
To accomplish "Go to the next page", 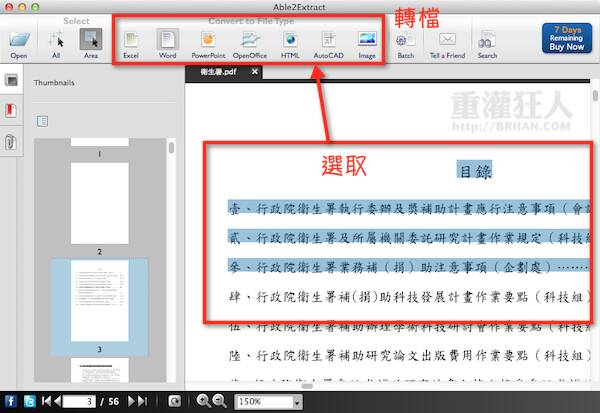I will (131, 401).
